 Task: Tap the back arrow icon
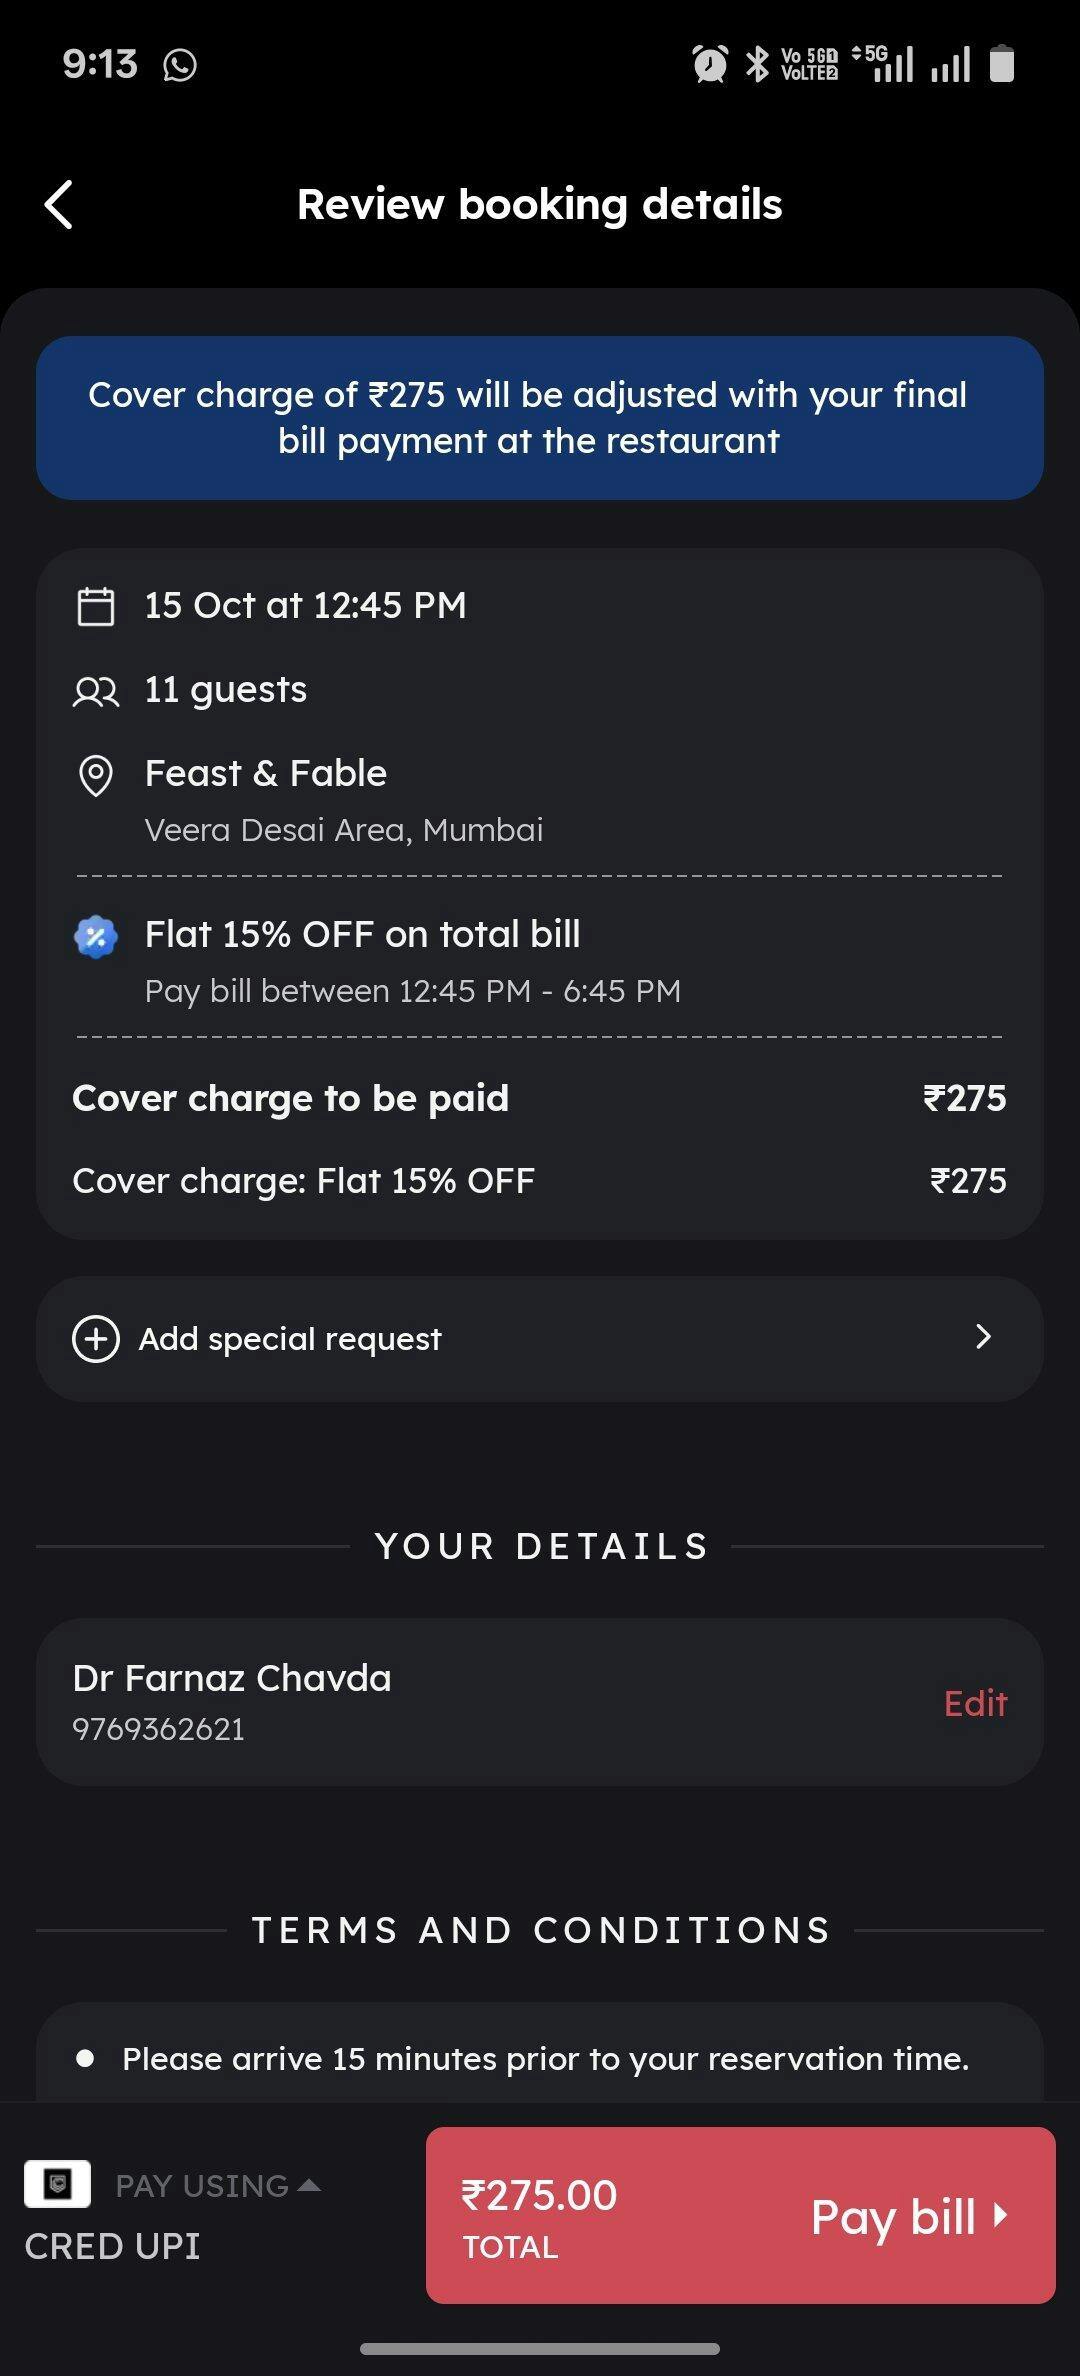tap(59, 205)
